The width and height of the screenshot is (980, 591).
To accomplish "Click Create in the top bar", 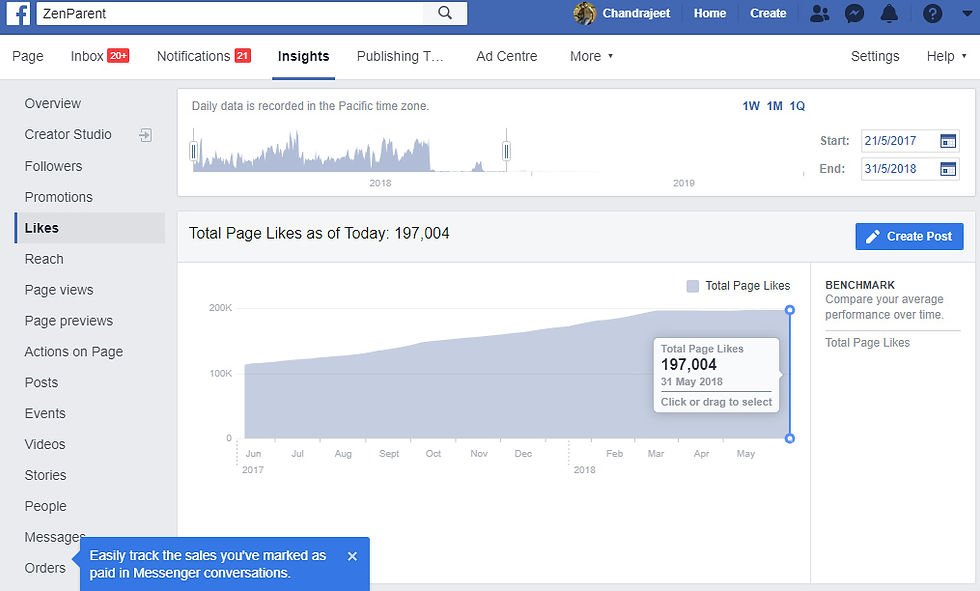I will [768, 13].
